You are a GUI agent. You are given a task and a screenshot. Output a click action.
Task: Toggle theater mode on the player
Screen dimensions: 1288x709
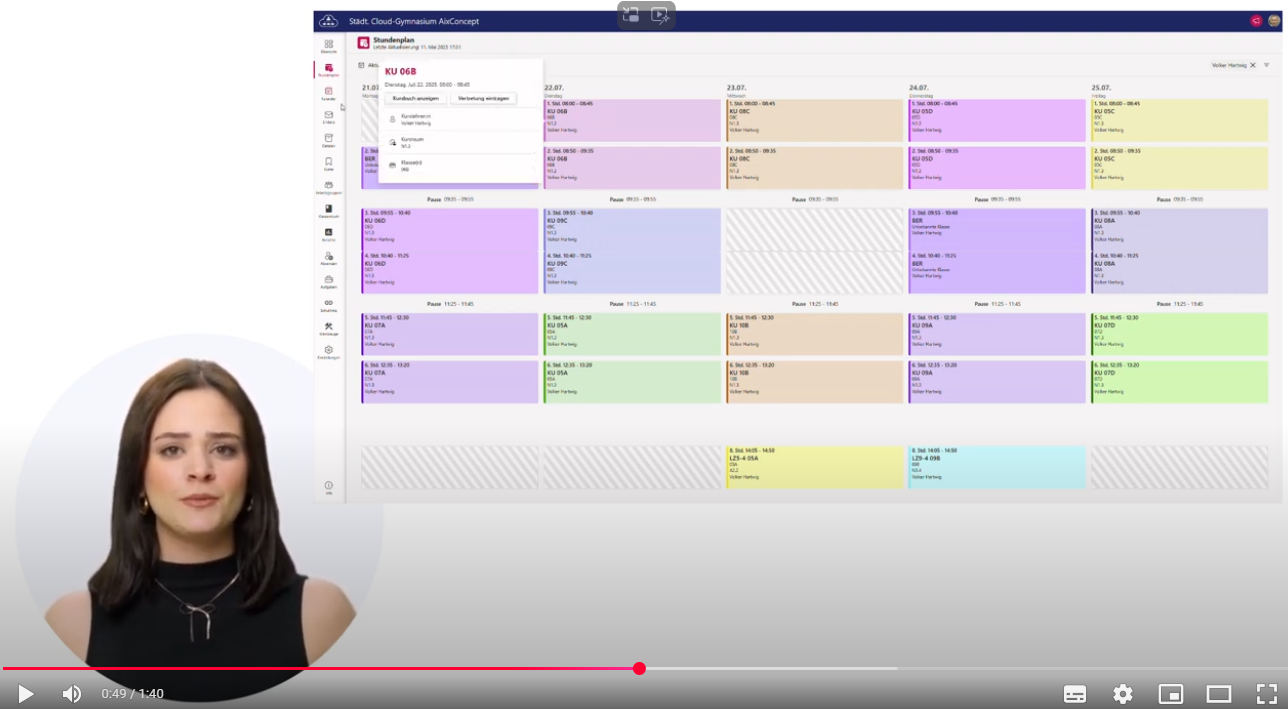(x=1218, y=694)
